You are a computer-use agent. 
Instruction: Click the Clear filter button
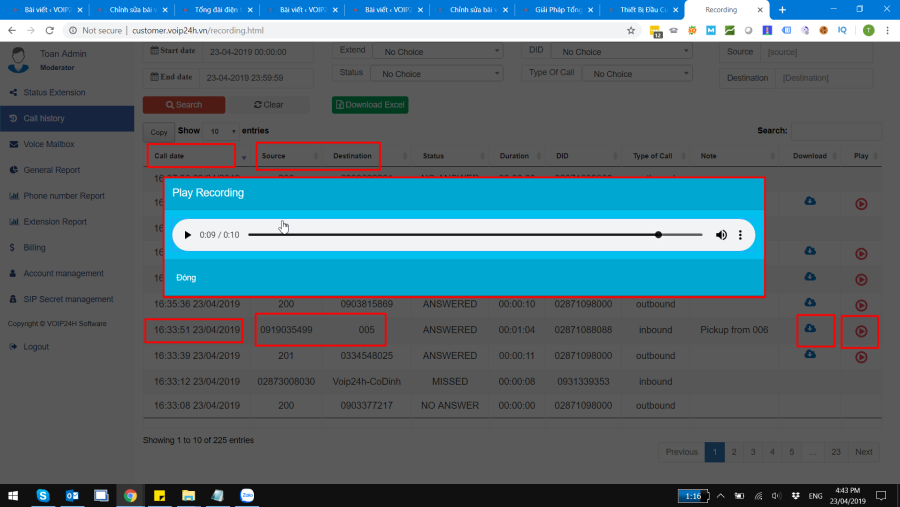coord(269,105)
